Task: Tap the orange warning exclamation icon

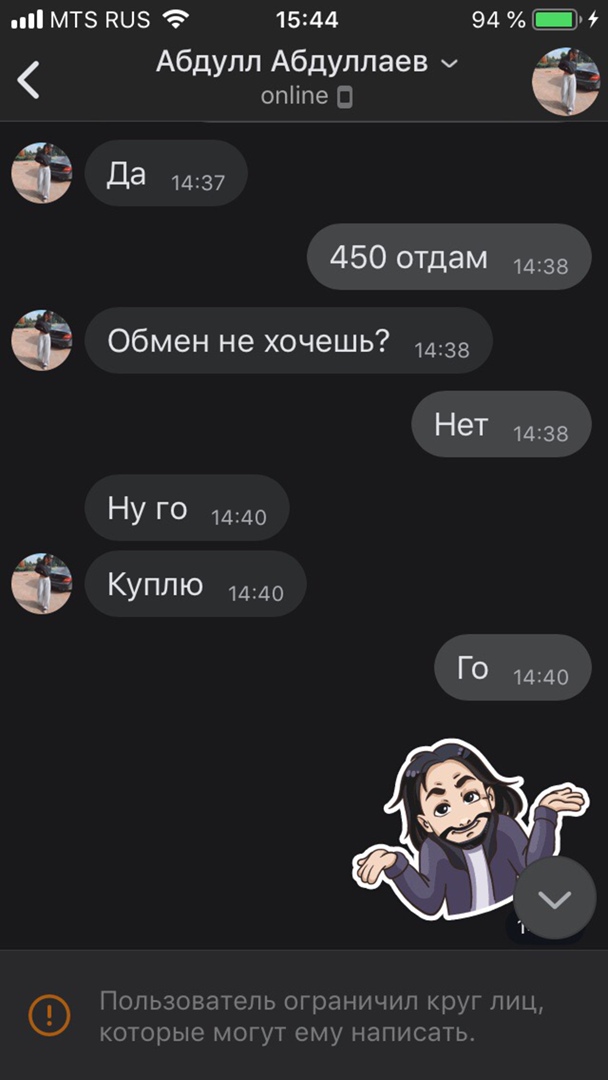Action: click(49, 1014)
